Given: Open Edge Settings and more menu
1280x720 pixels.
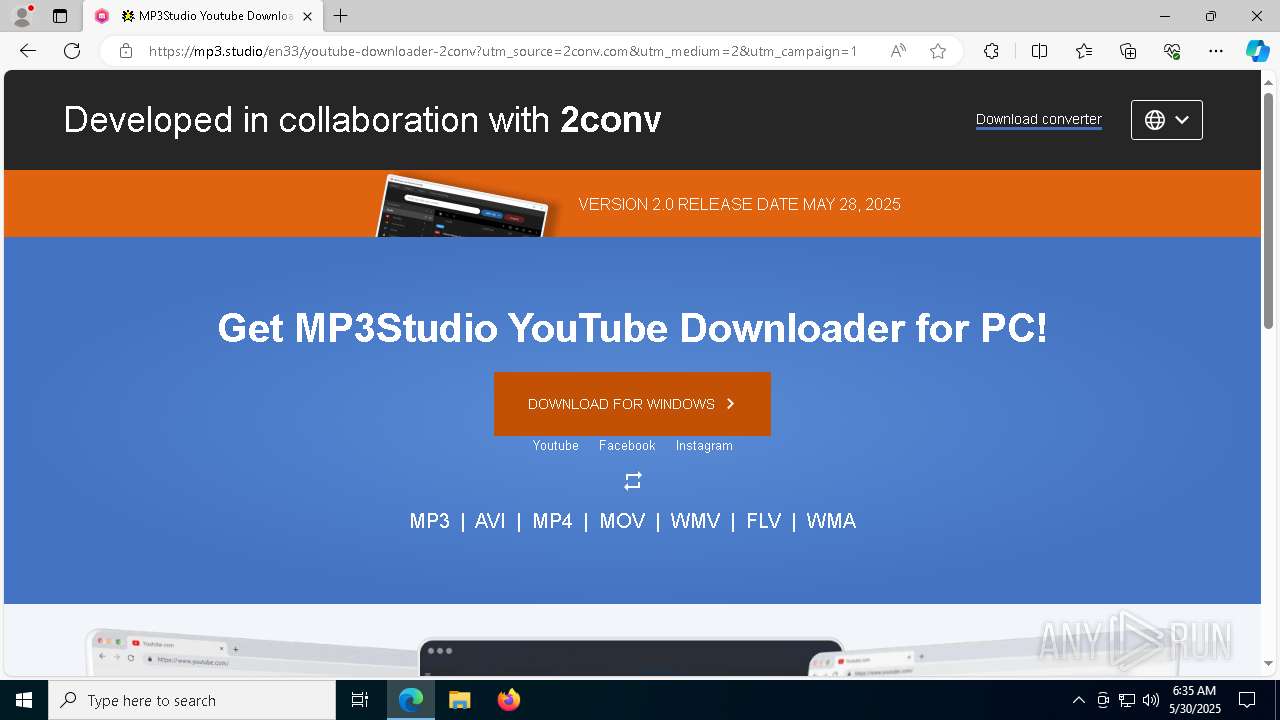Looking at the screenshot, I should [1216, 51].
